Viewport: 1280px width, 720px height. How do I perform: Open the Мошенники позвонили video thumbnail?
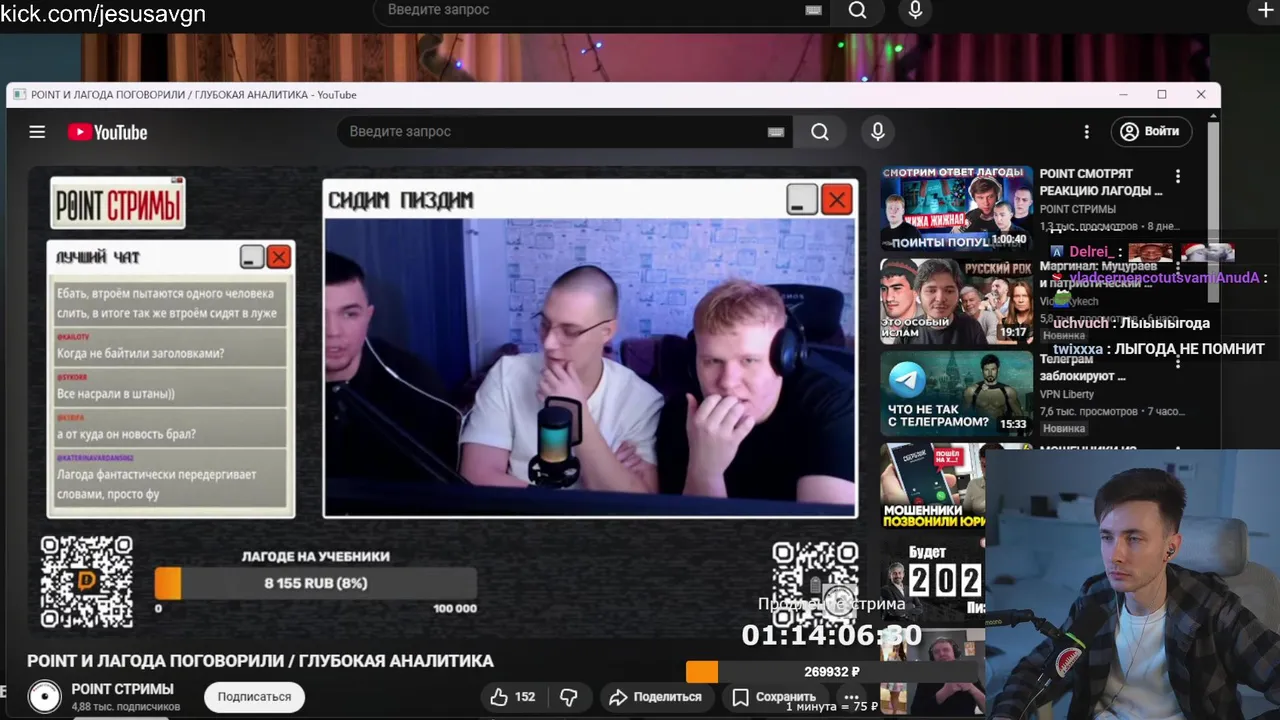pyautogui.click(x=933, y=486)
